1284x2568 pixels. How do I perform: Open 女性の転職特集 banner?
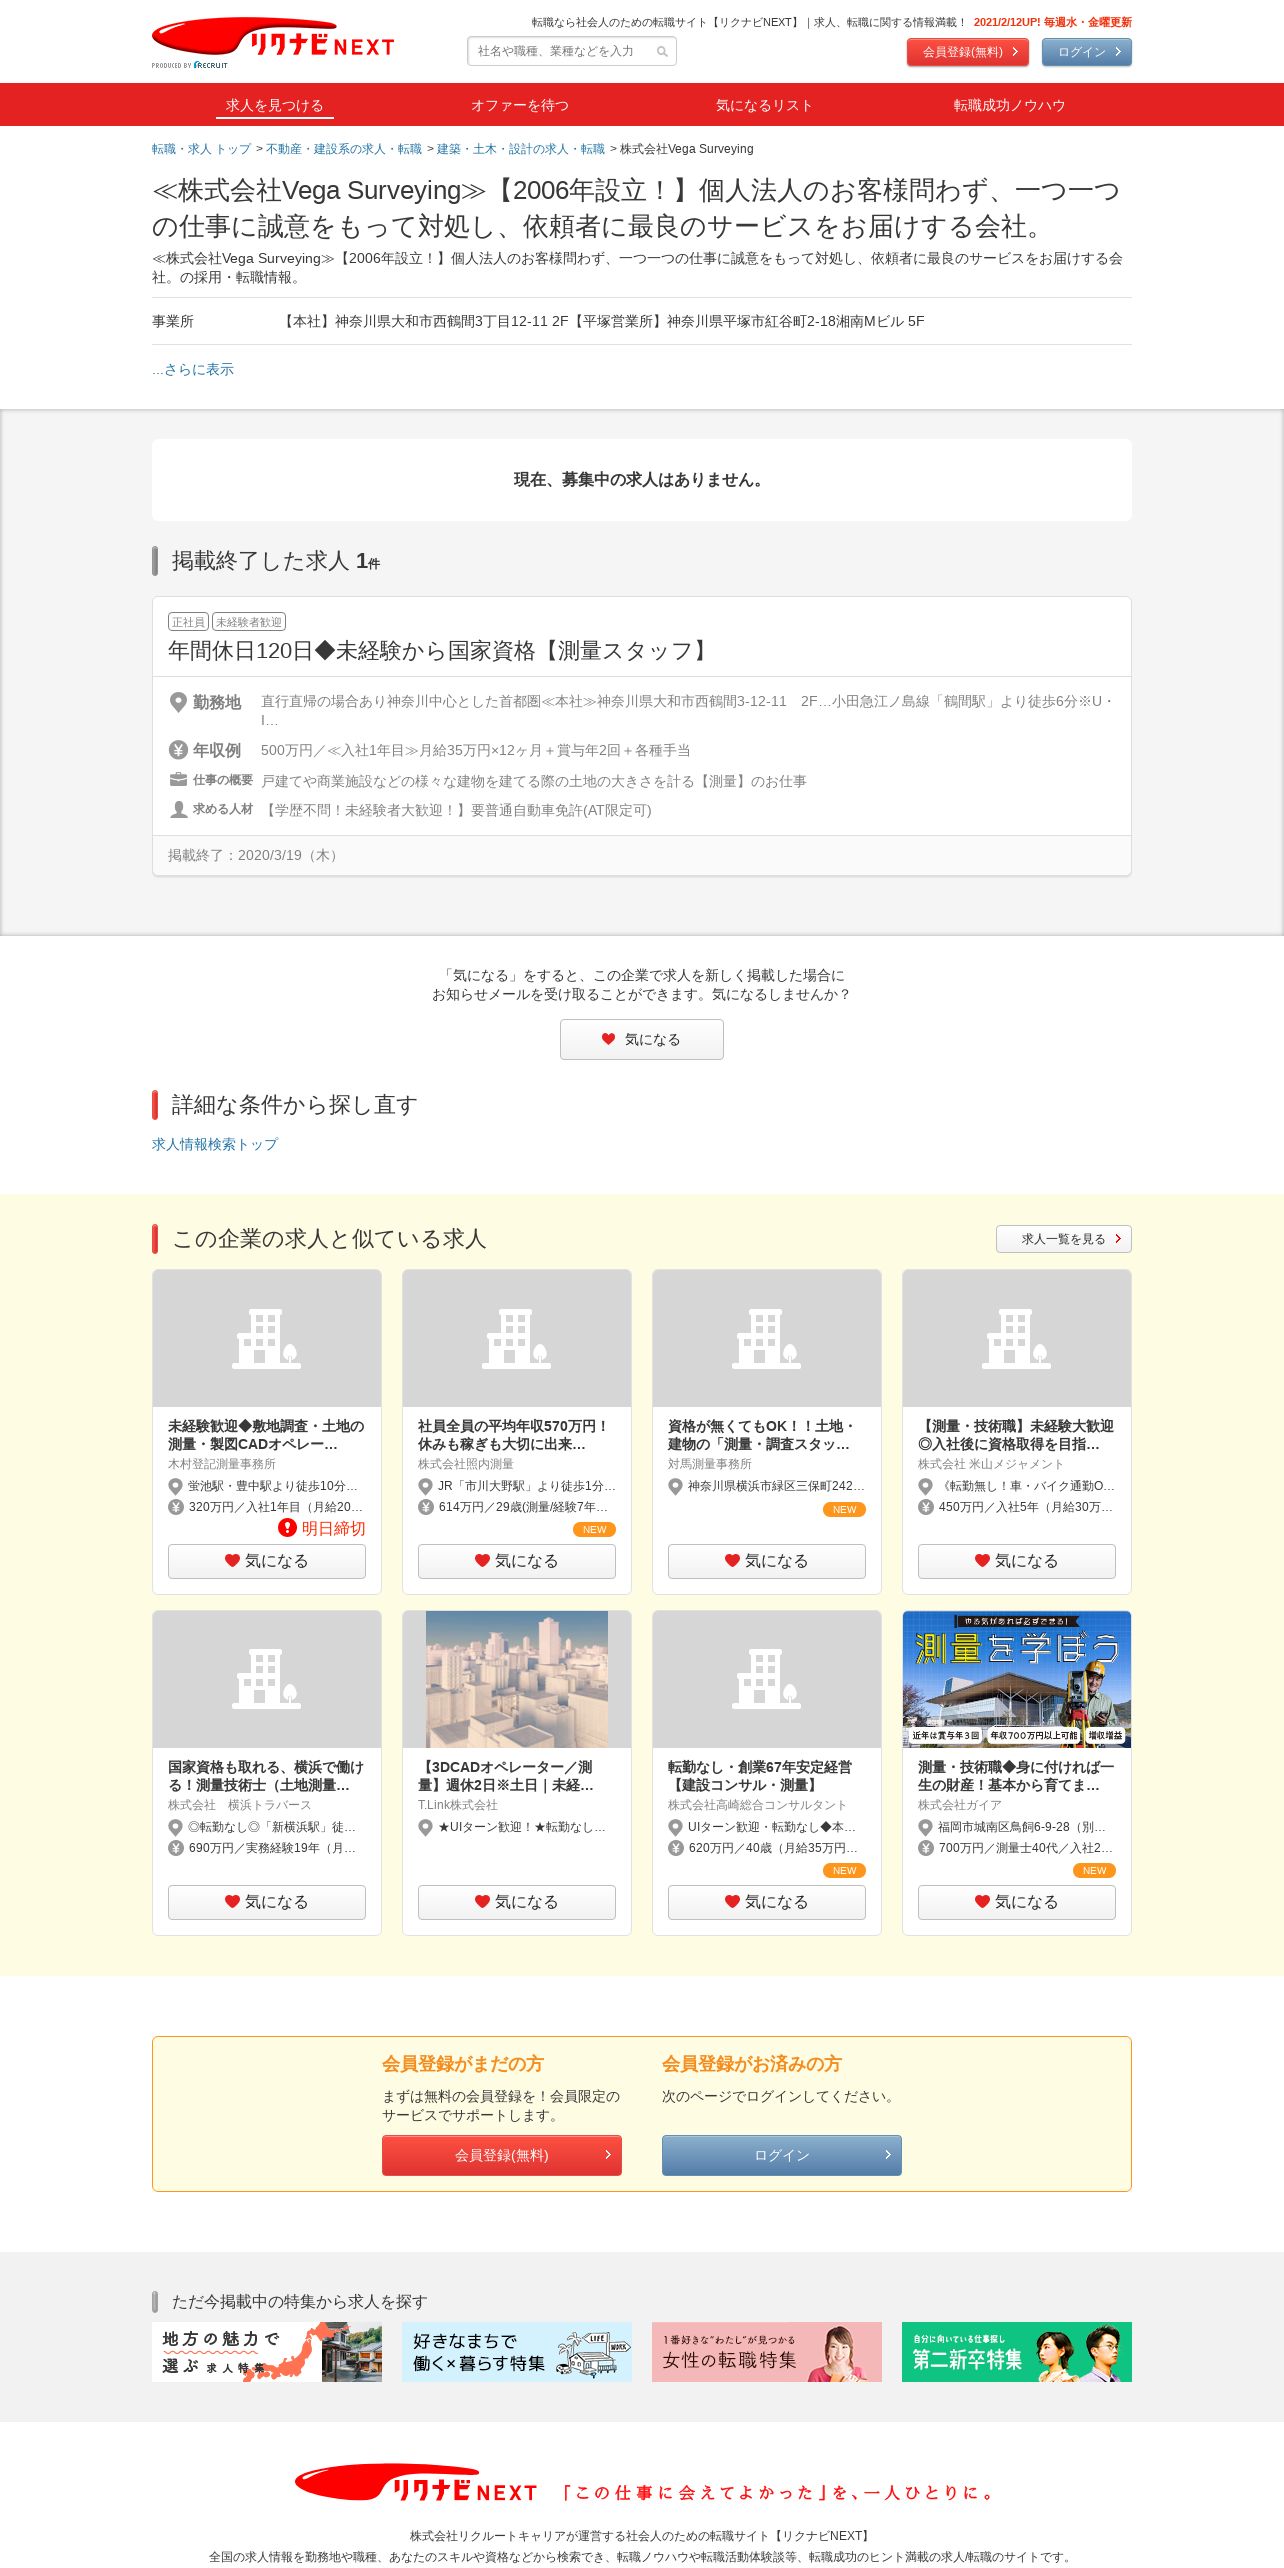coord(767,2352)
